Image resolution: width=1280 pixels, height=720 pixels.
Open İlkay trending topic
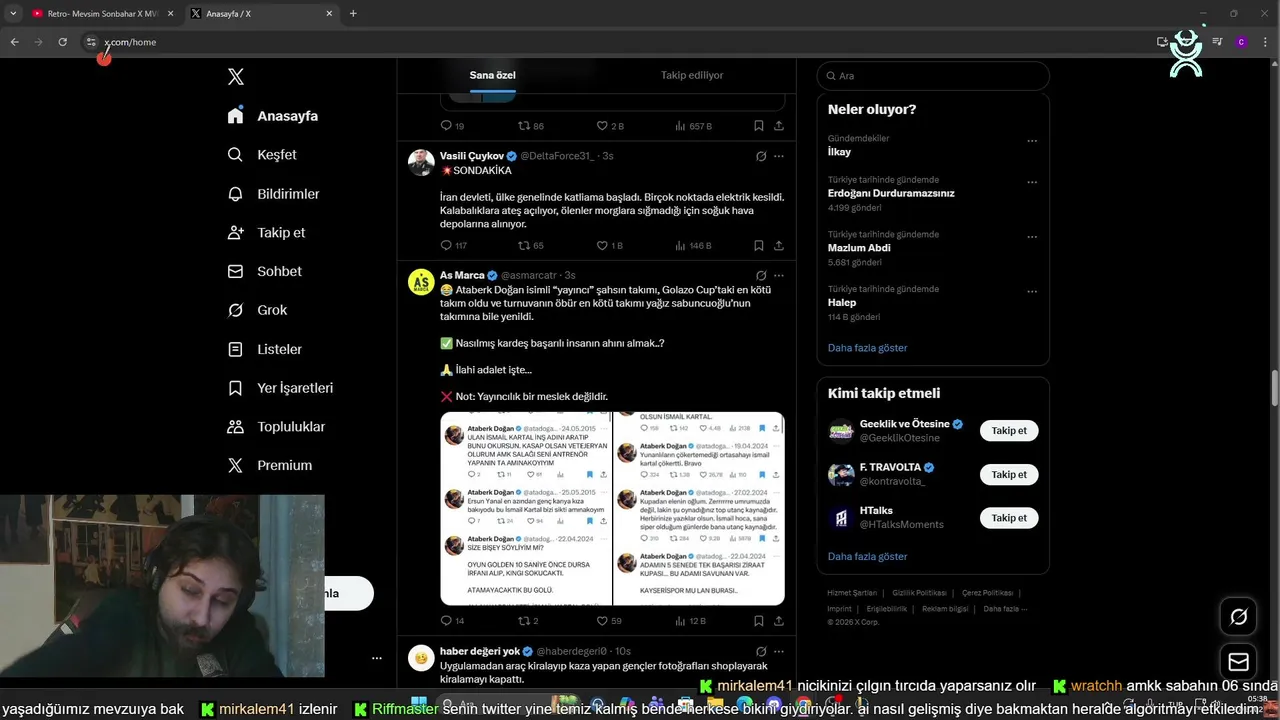[839, 152]
